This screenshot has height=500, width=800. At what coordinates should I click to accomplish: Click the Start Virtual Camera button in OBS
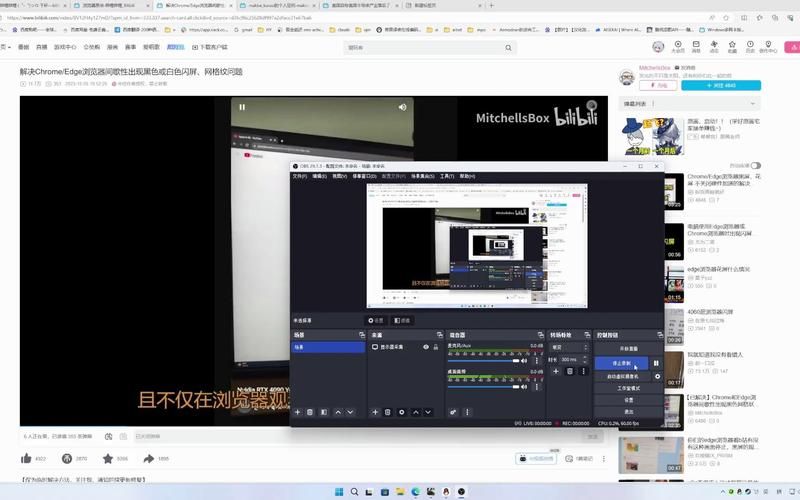(x=622, y=377)
